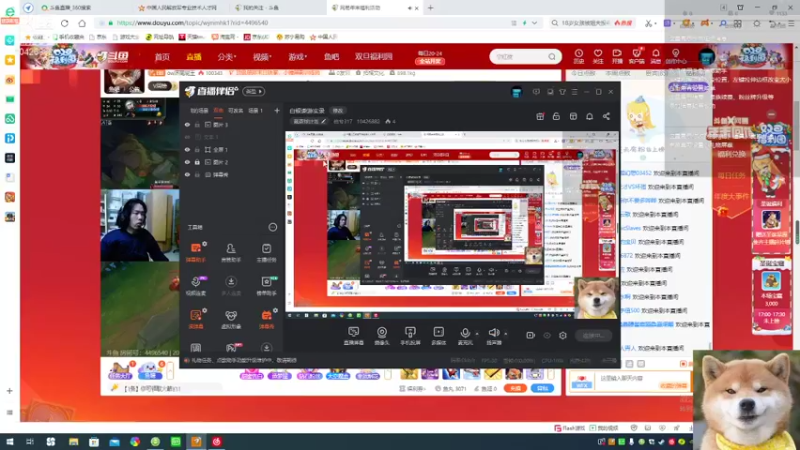Add a new scene with the plus button
Viewport: 800px width, 450px height.
tap(277, 110)
